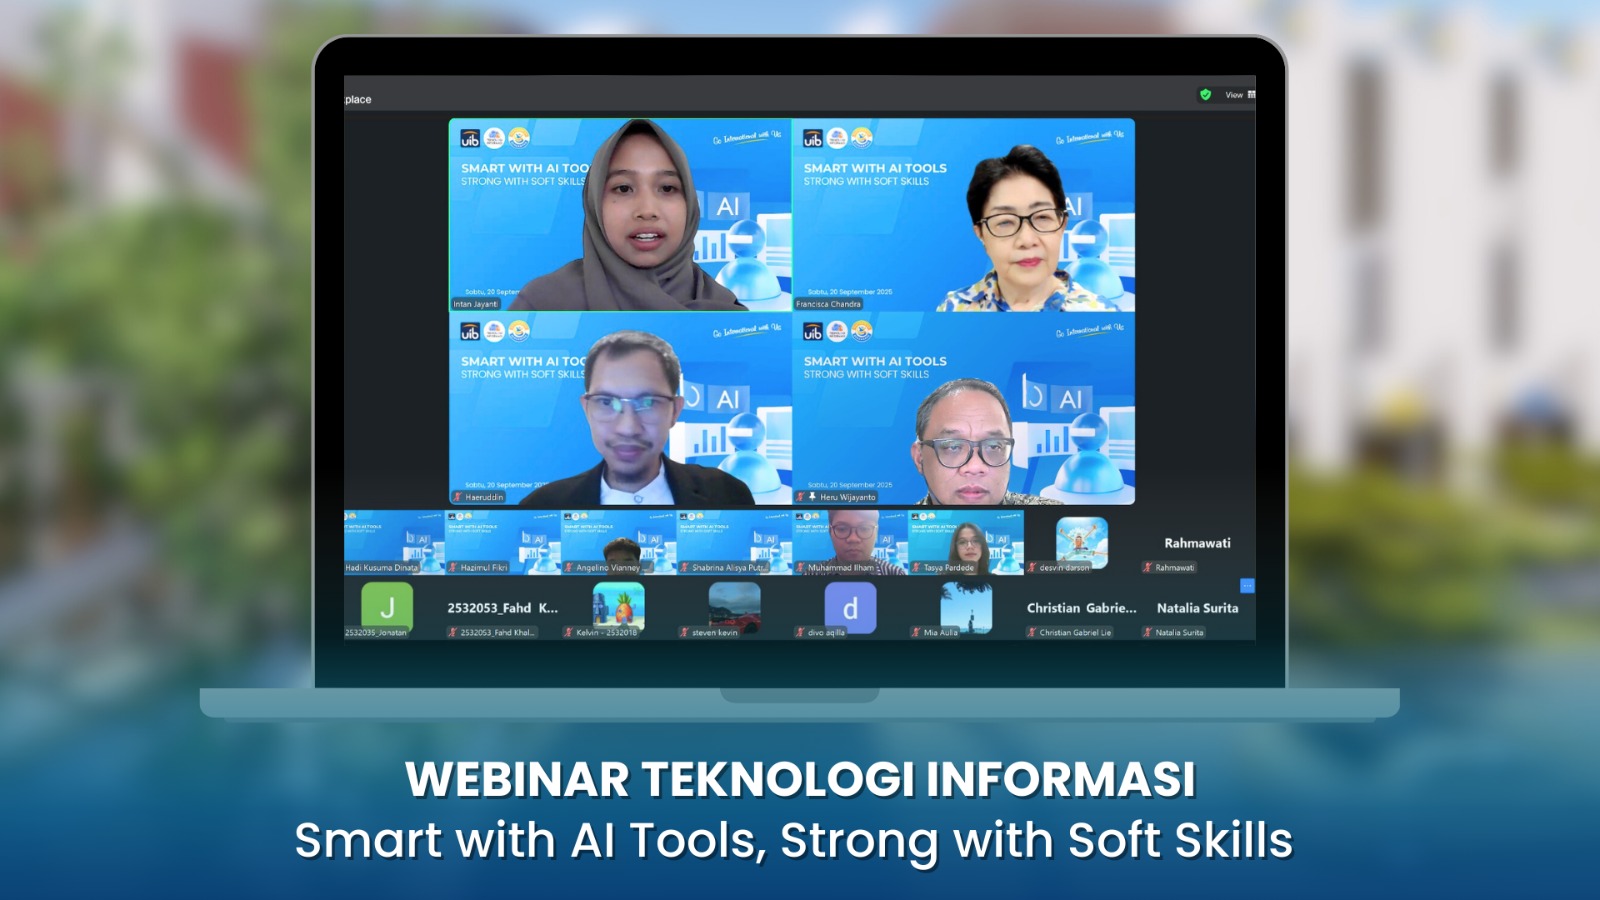The height and width of the screenshot is (900, 1600).
Task: Select Tasya Pardede's video thumbnail
Action: pyautogui.click(x=965, y=542)
